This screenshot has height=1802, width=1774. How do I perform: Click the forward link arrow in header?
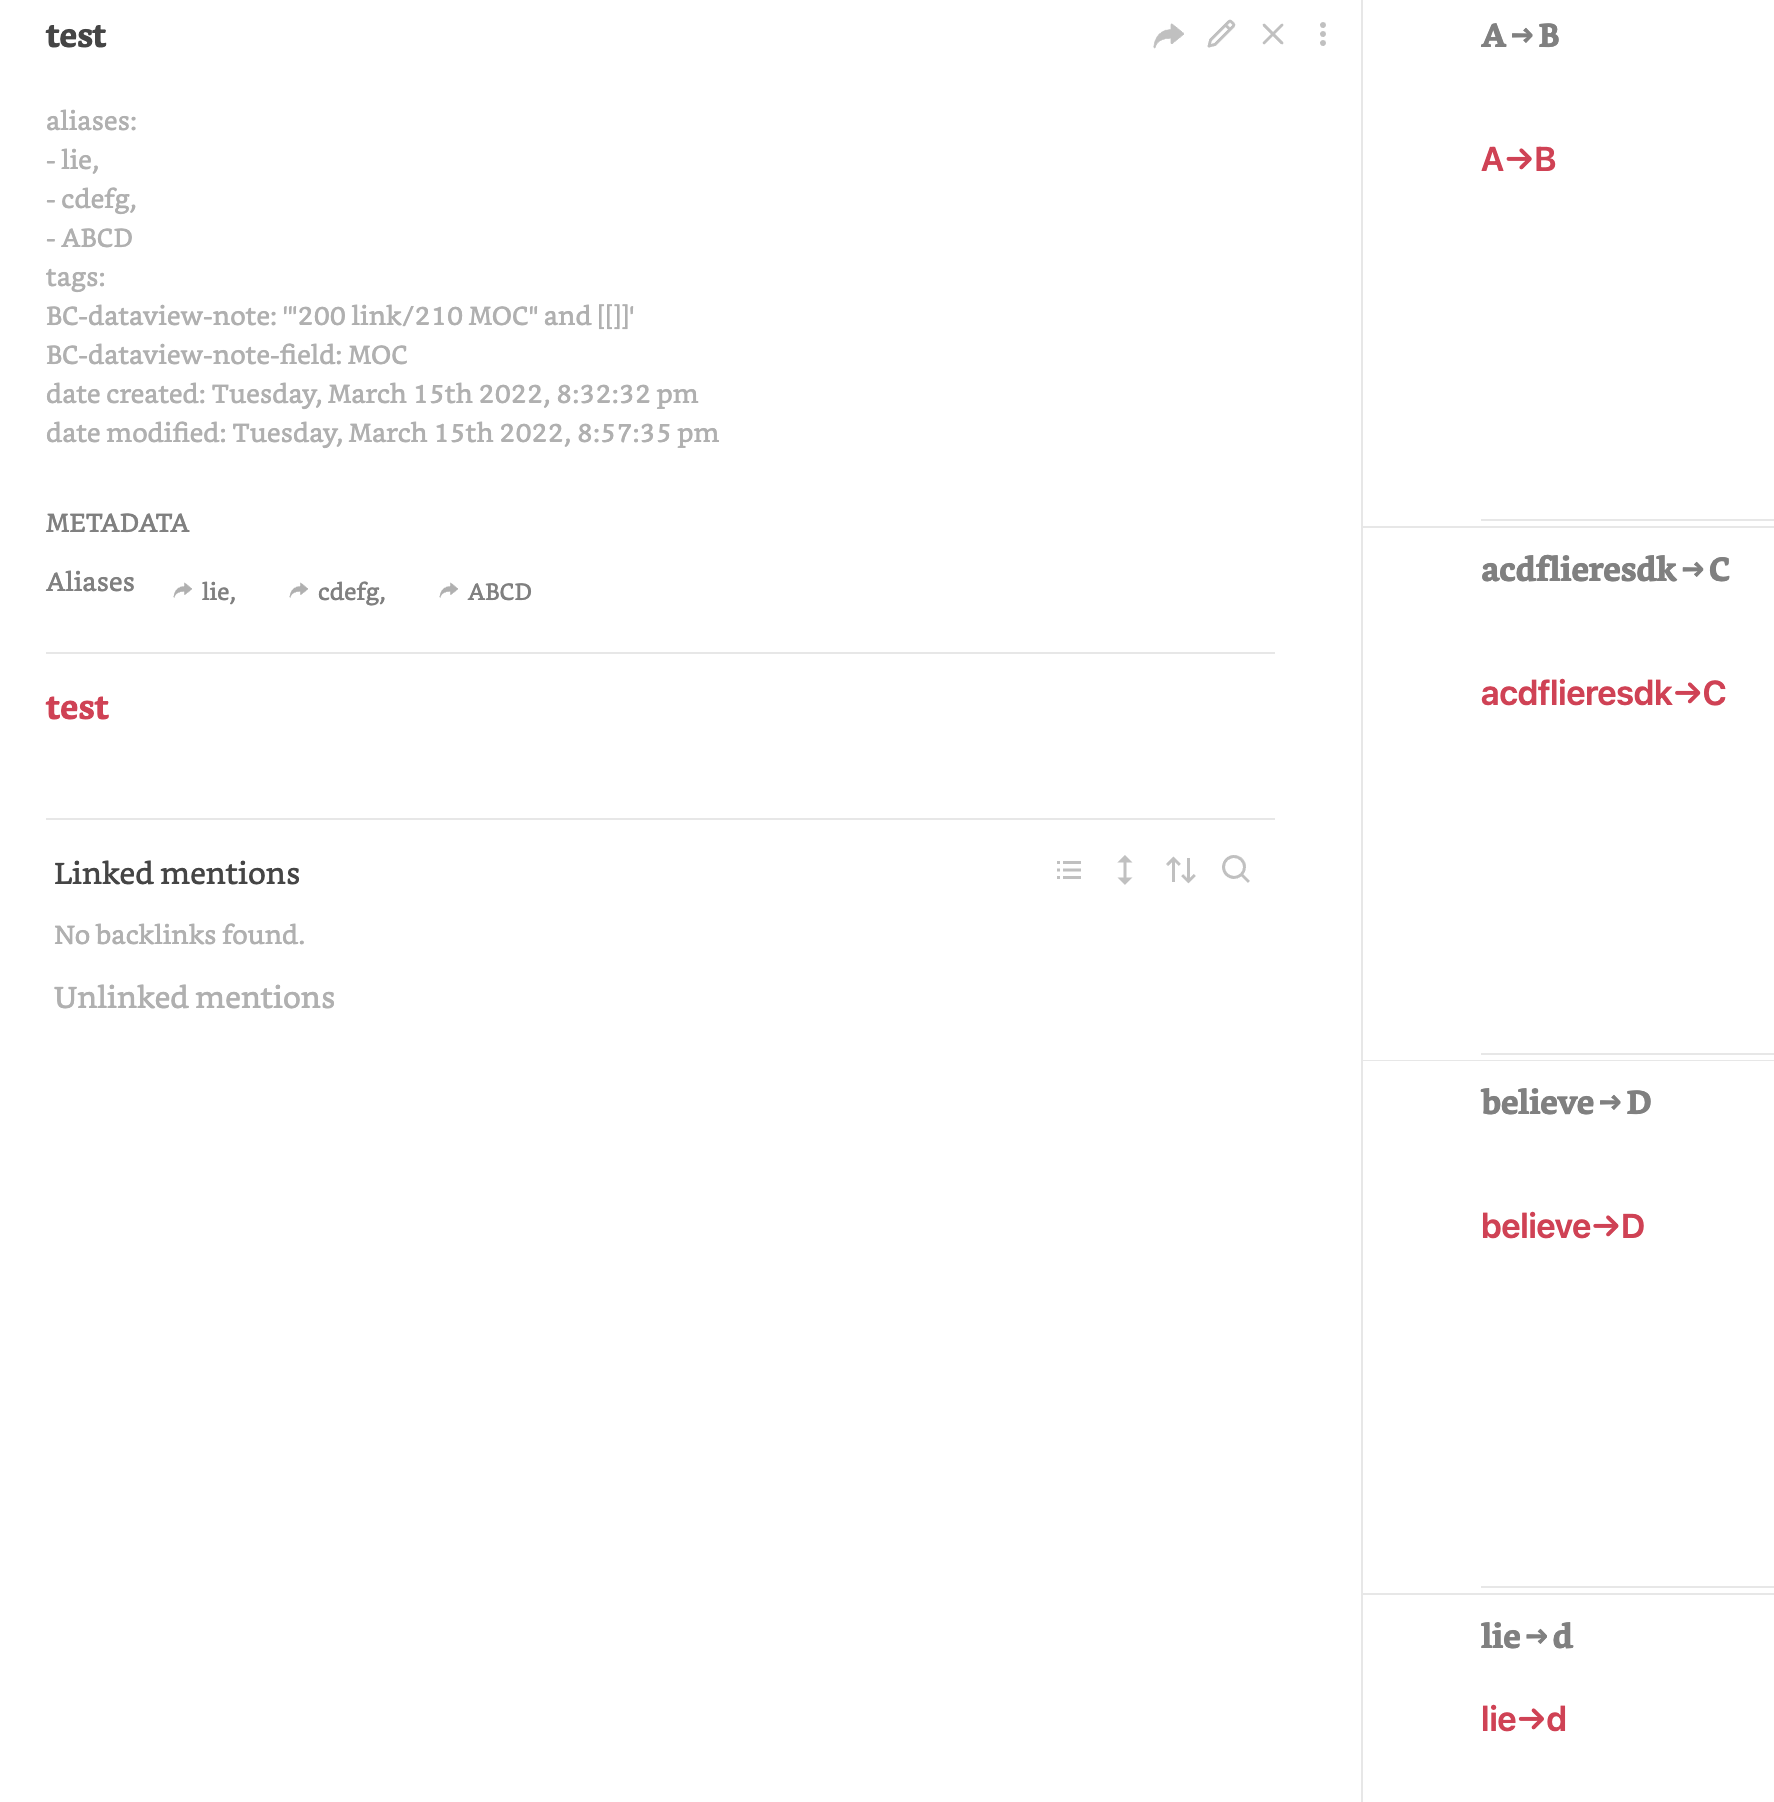coord(1168,36)
